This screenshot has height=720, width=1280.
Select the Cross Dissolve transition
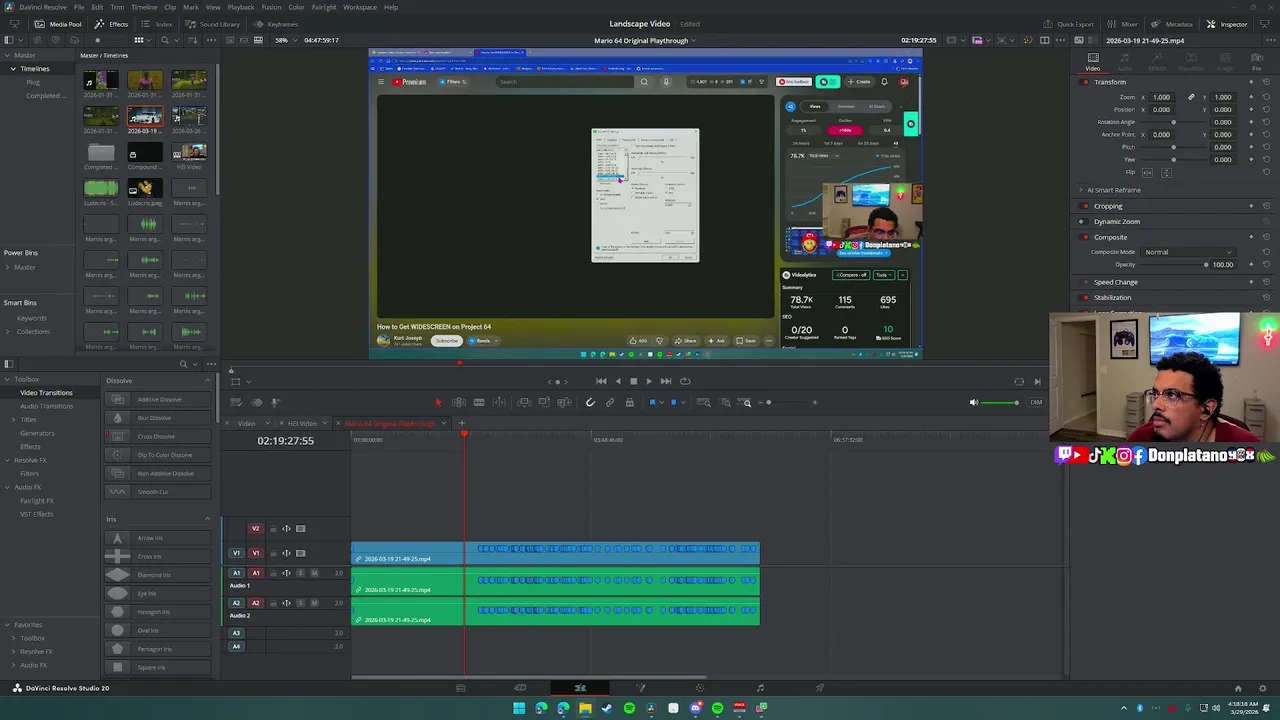point(158,436)
